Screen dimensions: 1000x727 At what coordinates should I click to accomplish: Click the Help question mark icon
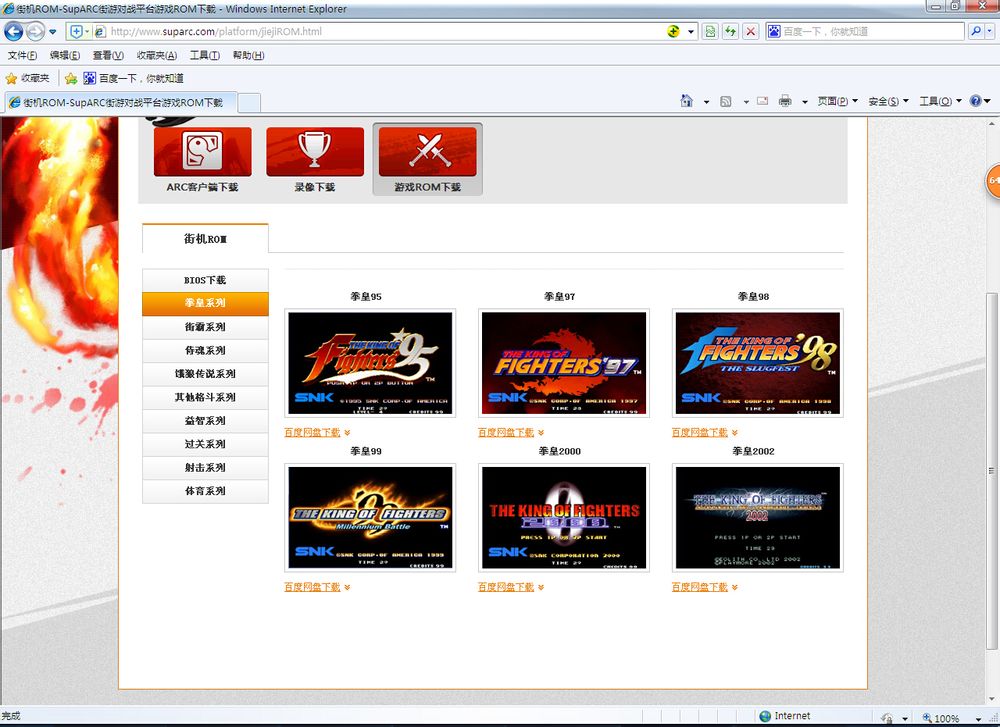[x=976, y=101]
